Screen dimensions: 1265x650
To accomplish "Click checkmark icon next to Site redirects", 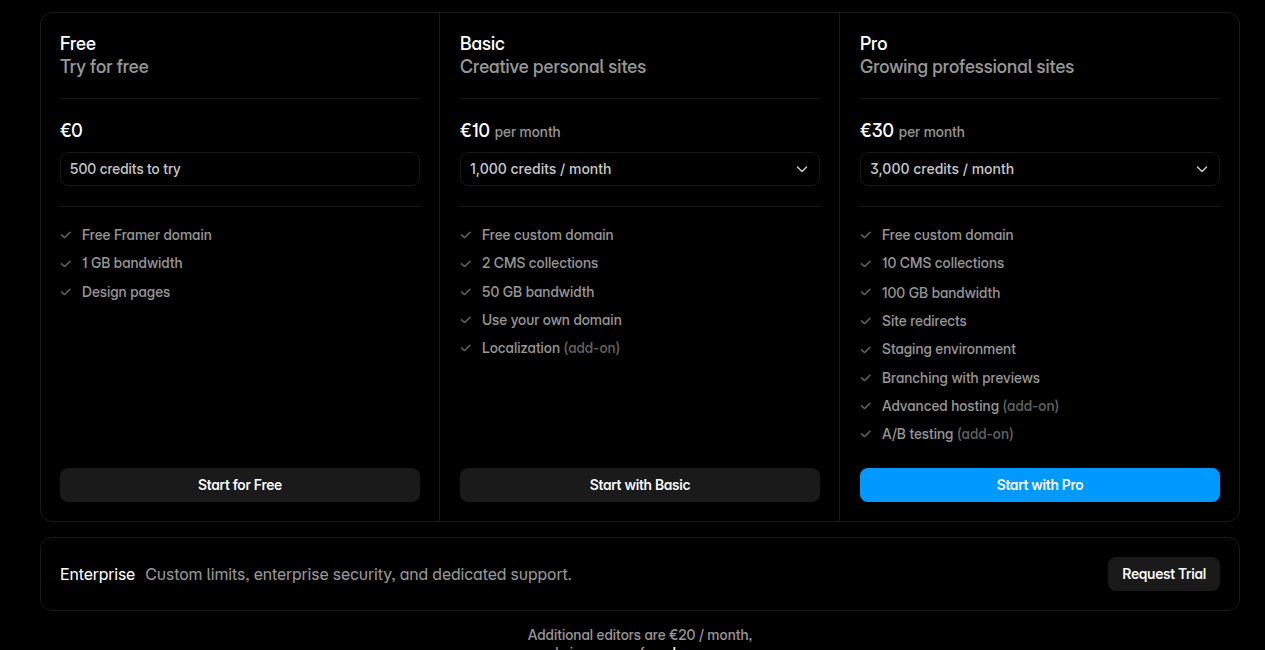I will (x=866, y=321).
